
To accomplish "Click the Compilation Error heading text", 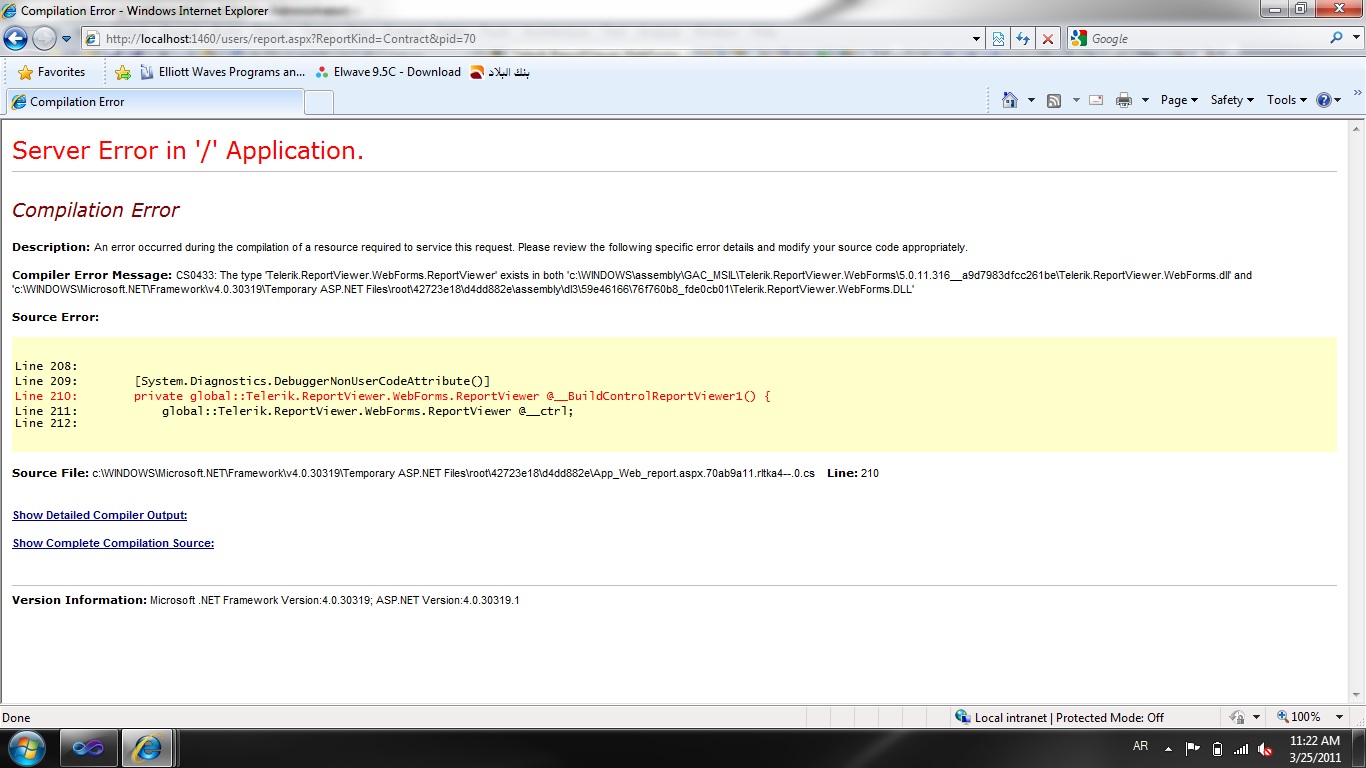I will pyautogui.click(x=96, y=210).
